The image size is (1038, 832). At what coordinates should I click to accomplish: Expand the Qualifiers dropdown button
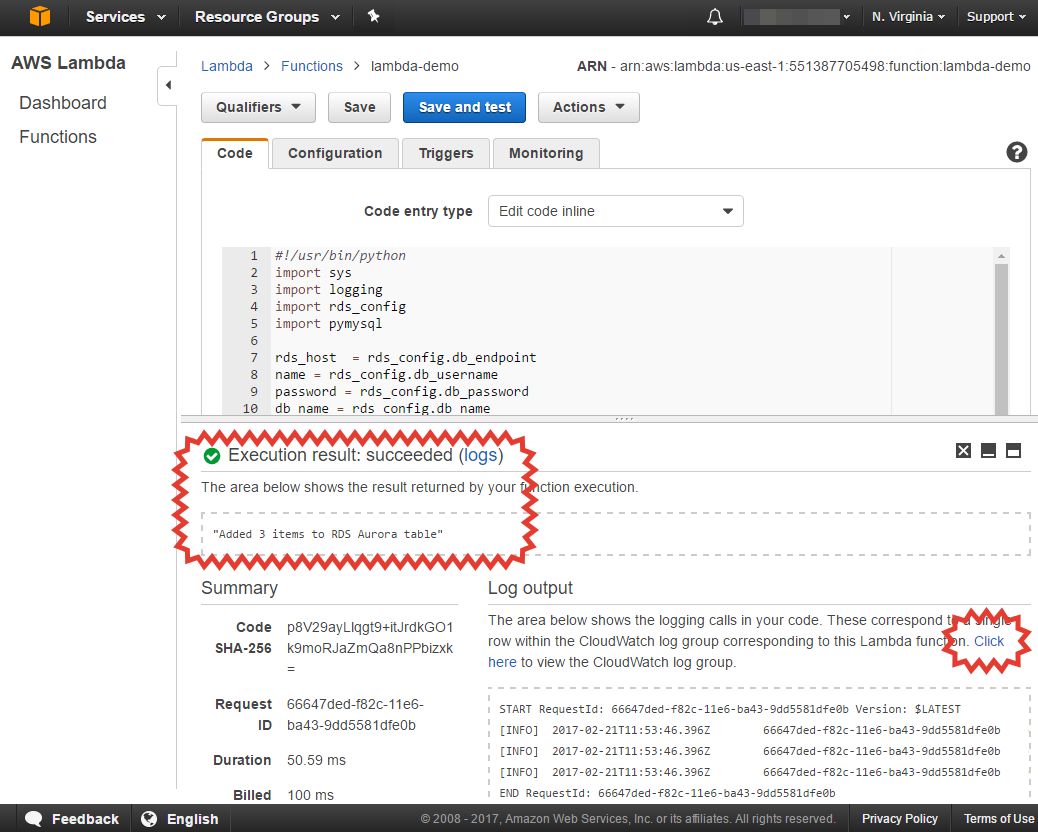(258, 107)
